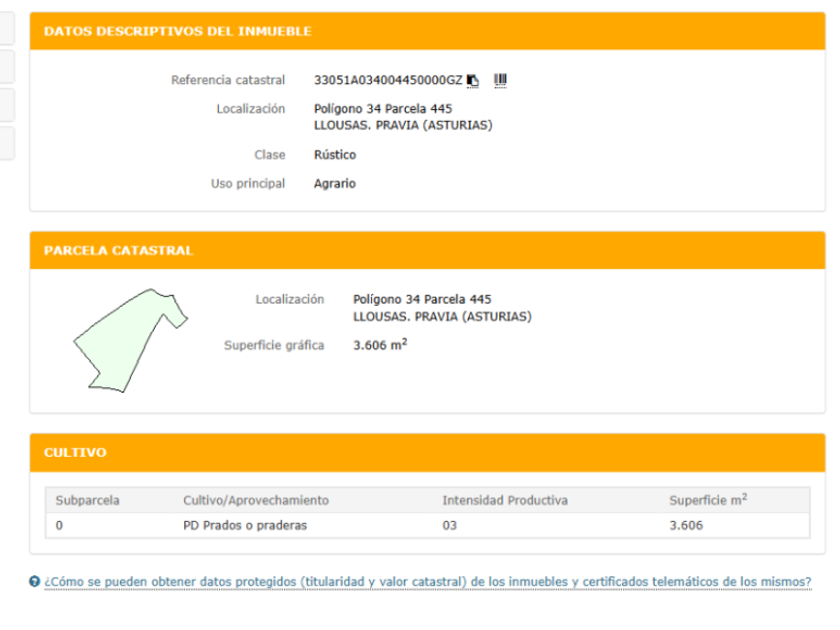This screenshot has height=630, width=840.
Task: Copy the cadastral reference with the copy icon
Action: [472, 81]
